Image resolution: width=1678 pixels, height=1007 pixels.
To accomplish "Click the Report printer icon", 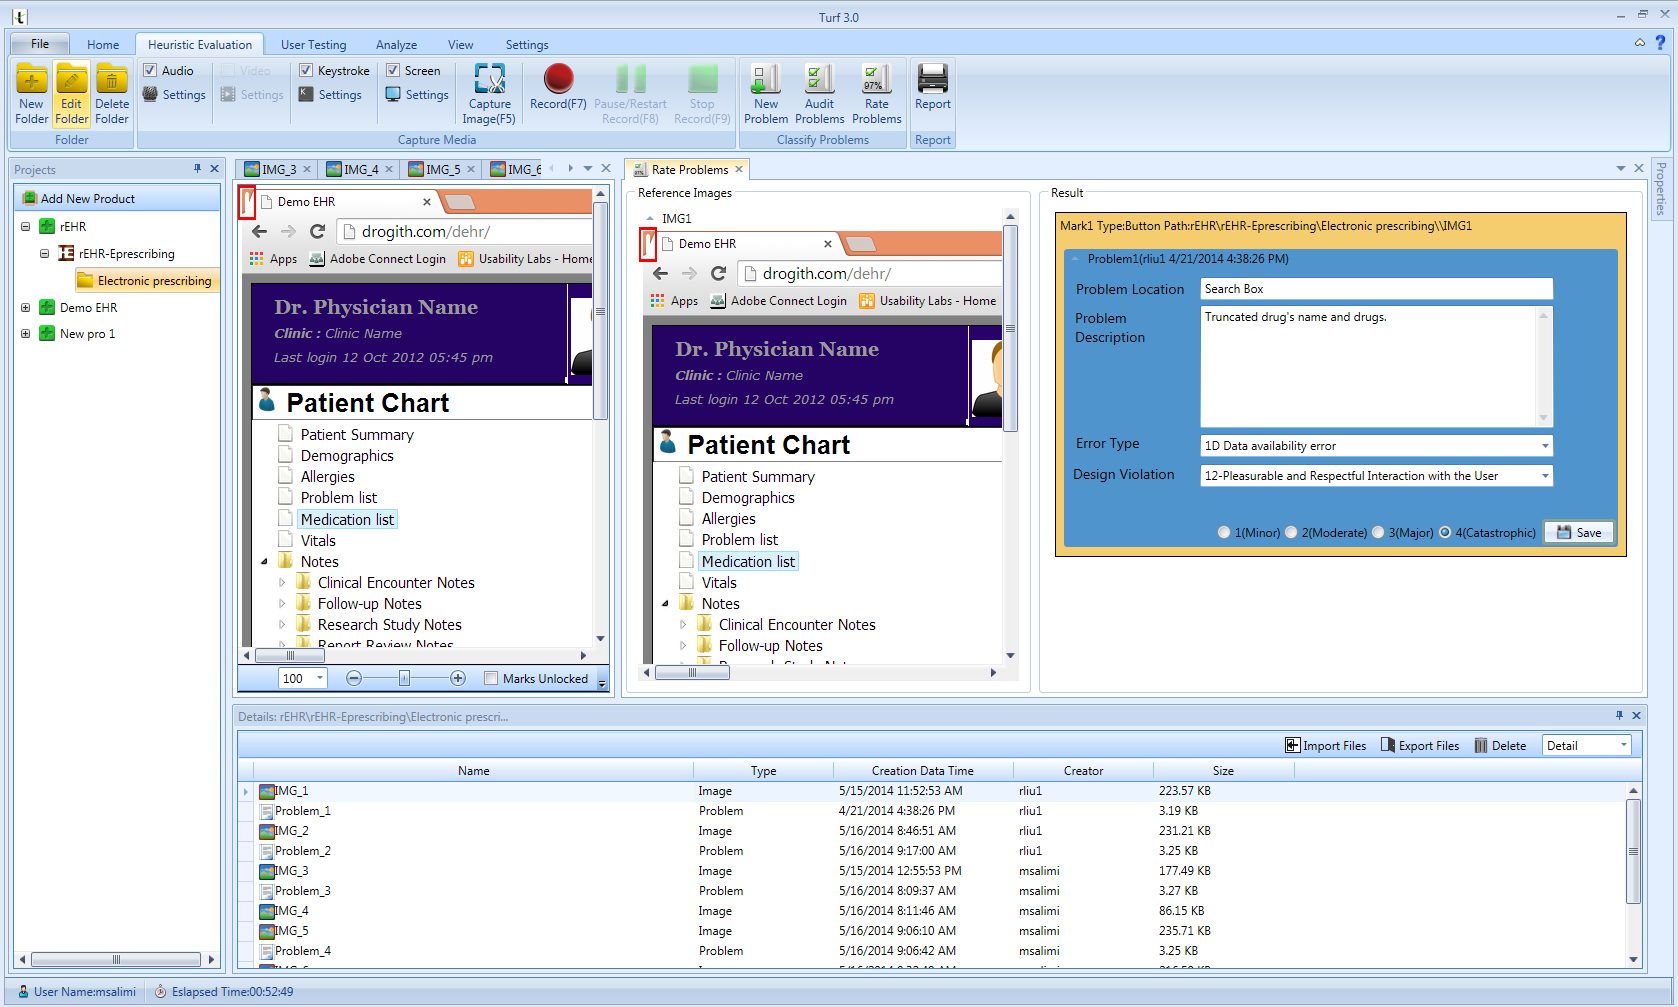I will (932, 80).
